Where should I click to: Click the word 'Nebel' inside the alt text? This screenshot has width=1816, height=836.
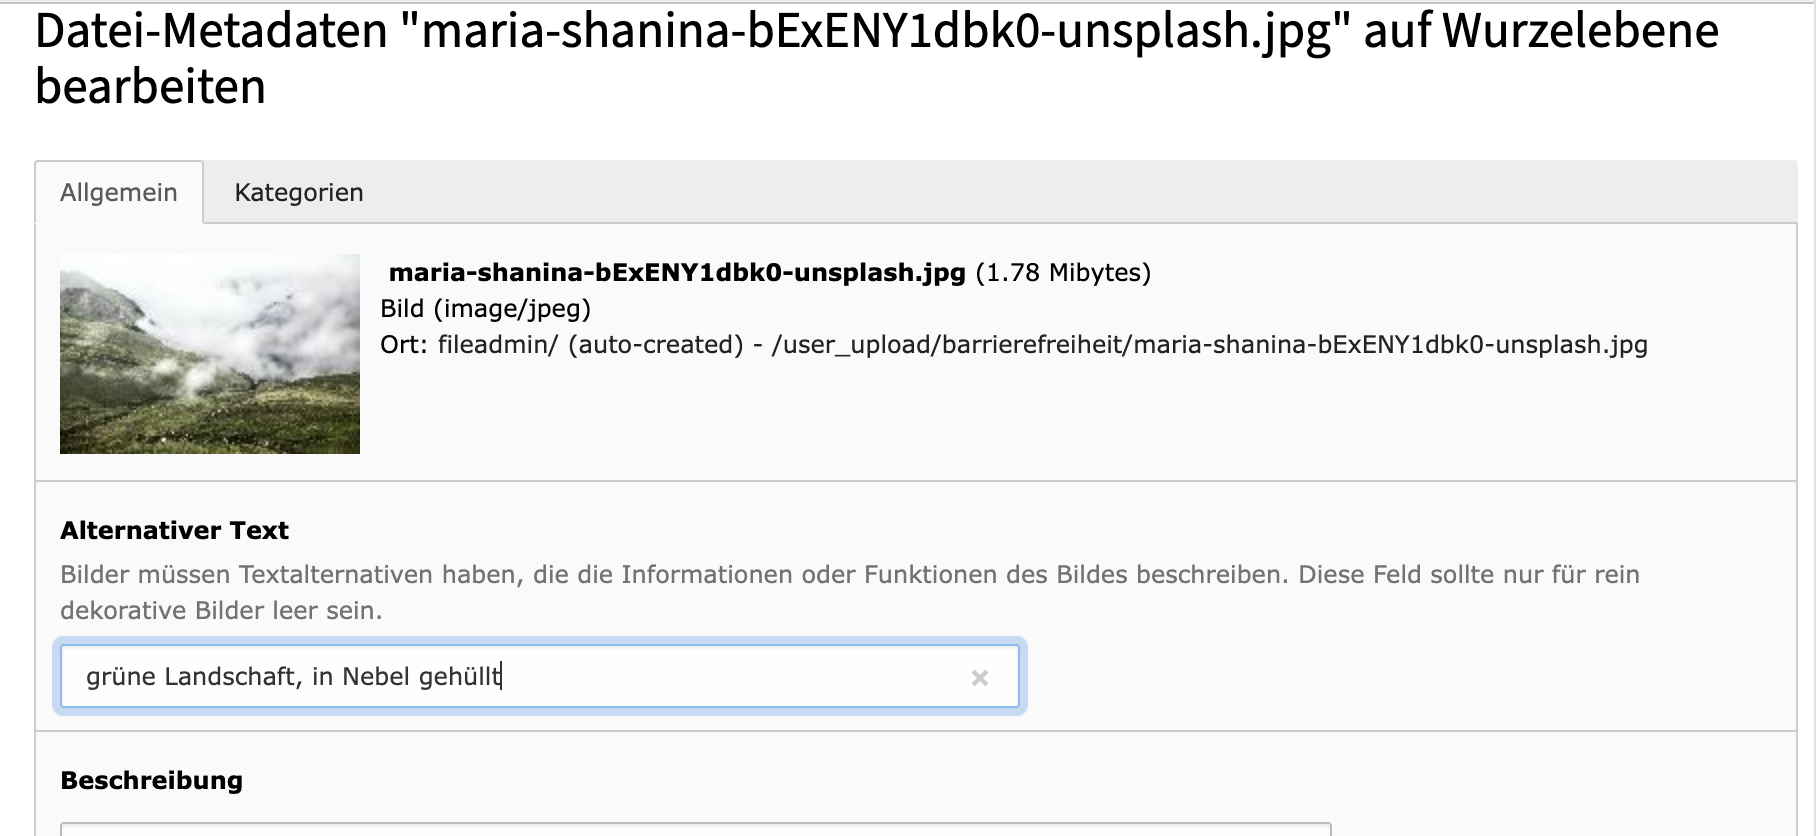coord(376,677)
